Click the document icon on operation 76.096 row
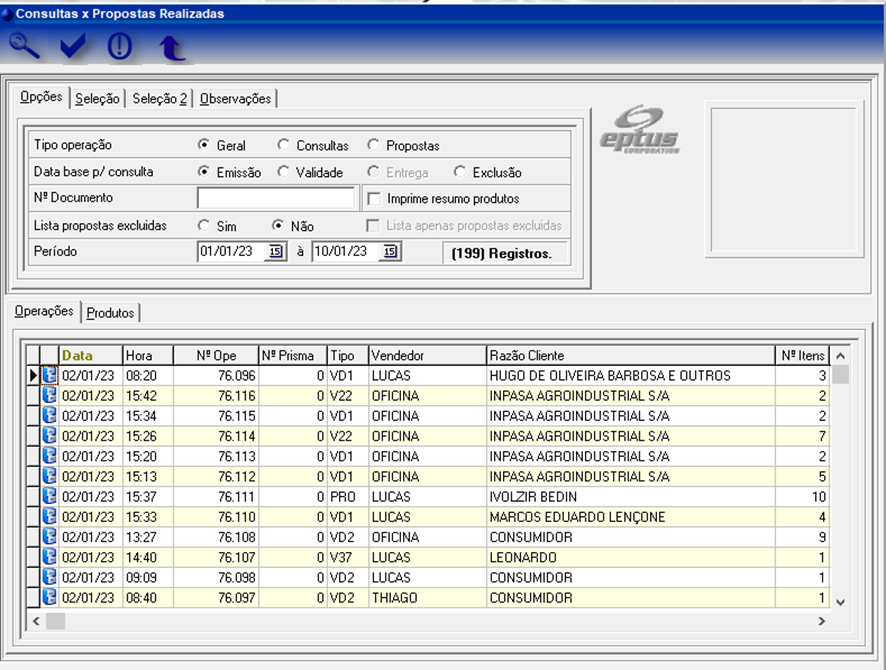The width and height of the screenshot is (886, 670). pyautogui.click(x=49, y=376)
